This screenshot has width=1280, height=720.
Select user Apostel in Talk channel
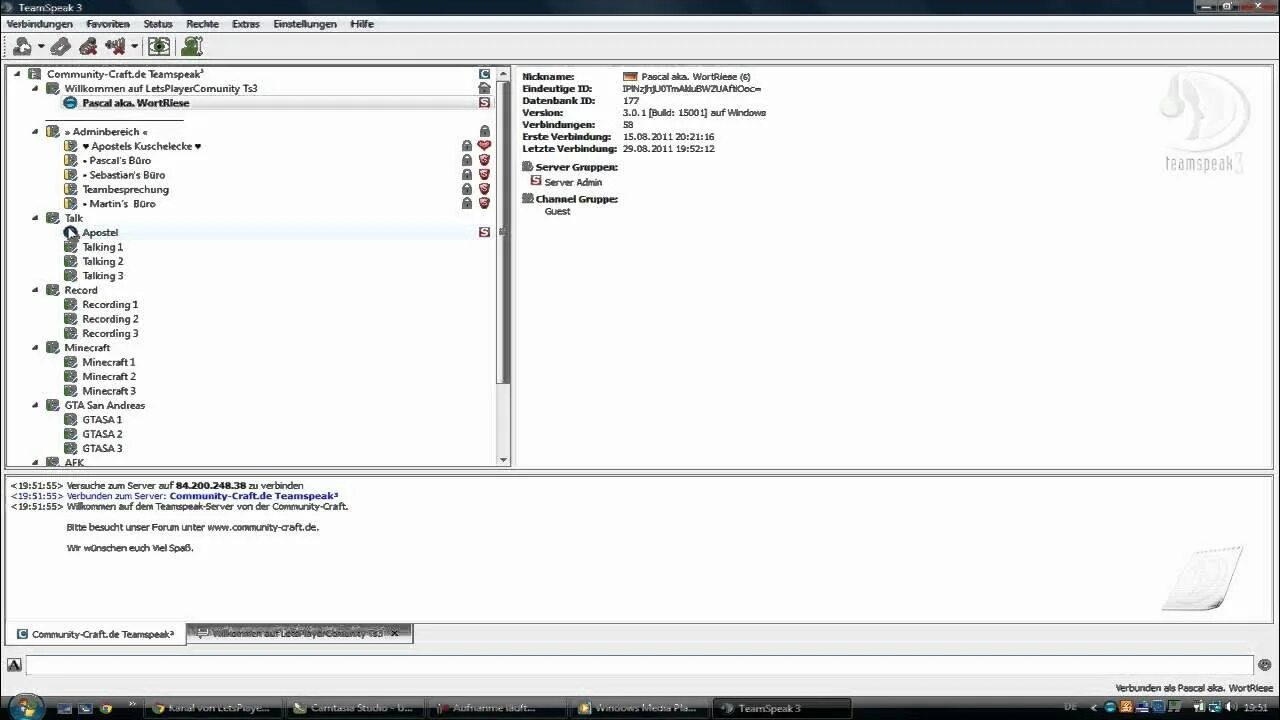point(100,232)
